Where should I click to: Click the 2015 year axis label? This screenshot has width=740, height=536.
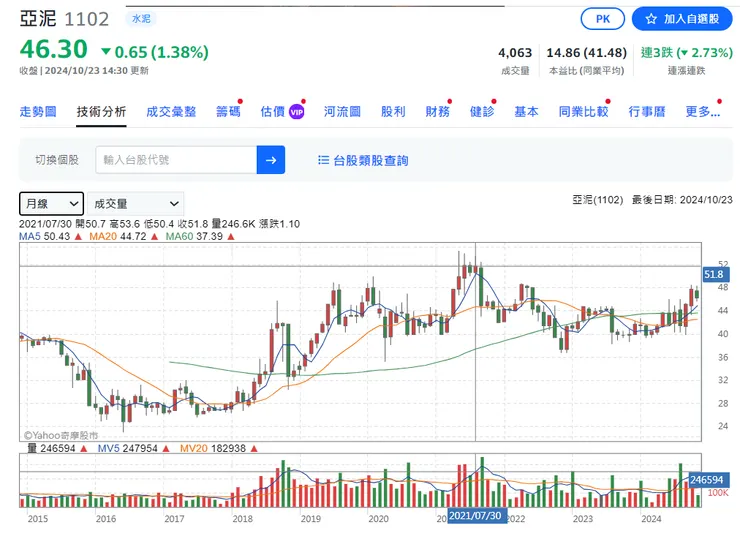point(38,519)
